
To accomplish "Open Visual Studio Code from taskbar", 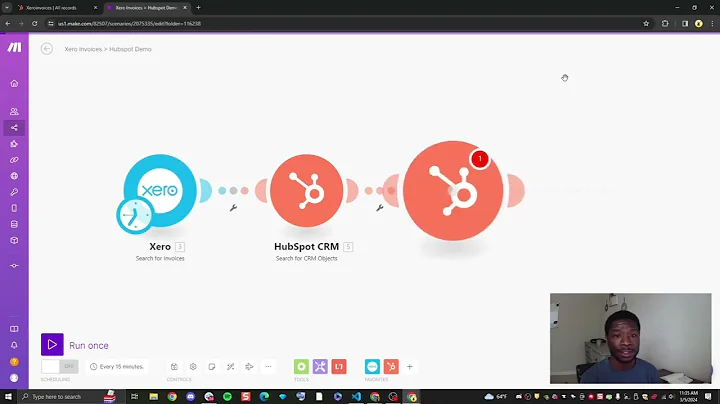I will 356,397.
